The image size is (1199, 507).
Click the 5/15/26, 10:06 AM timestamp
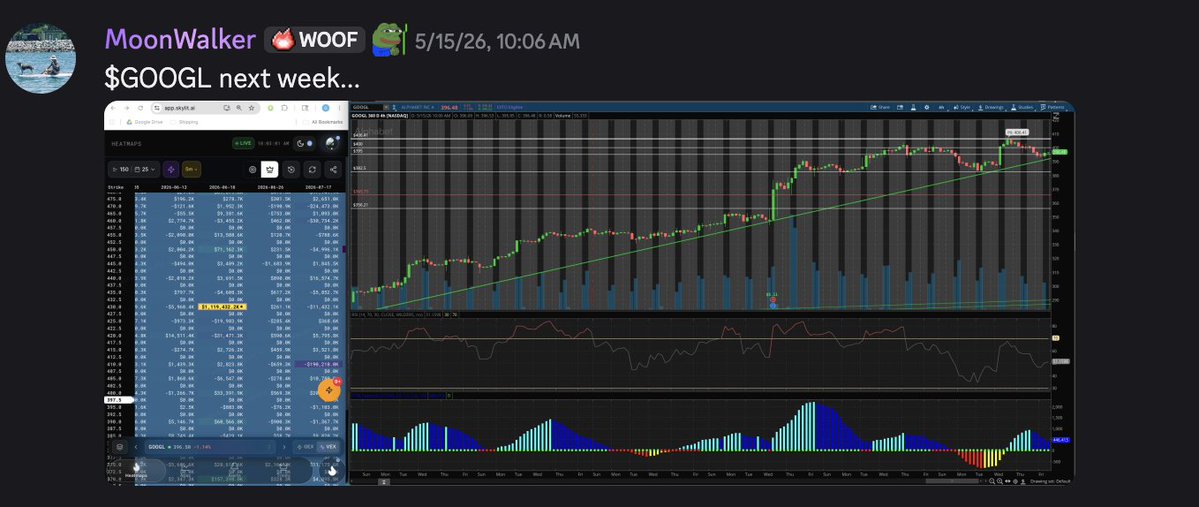pos(497,41)
